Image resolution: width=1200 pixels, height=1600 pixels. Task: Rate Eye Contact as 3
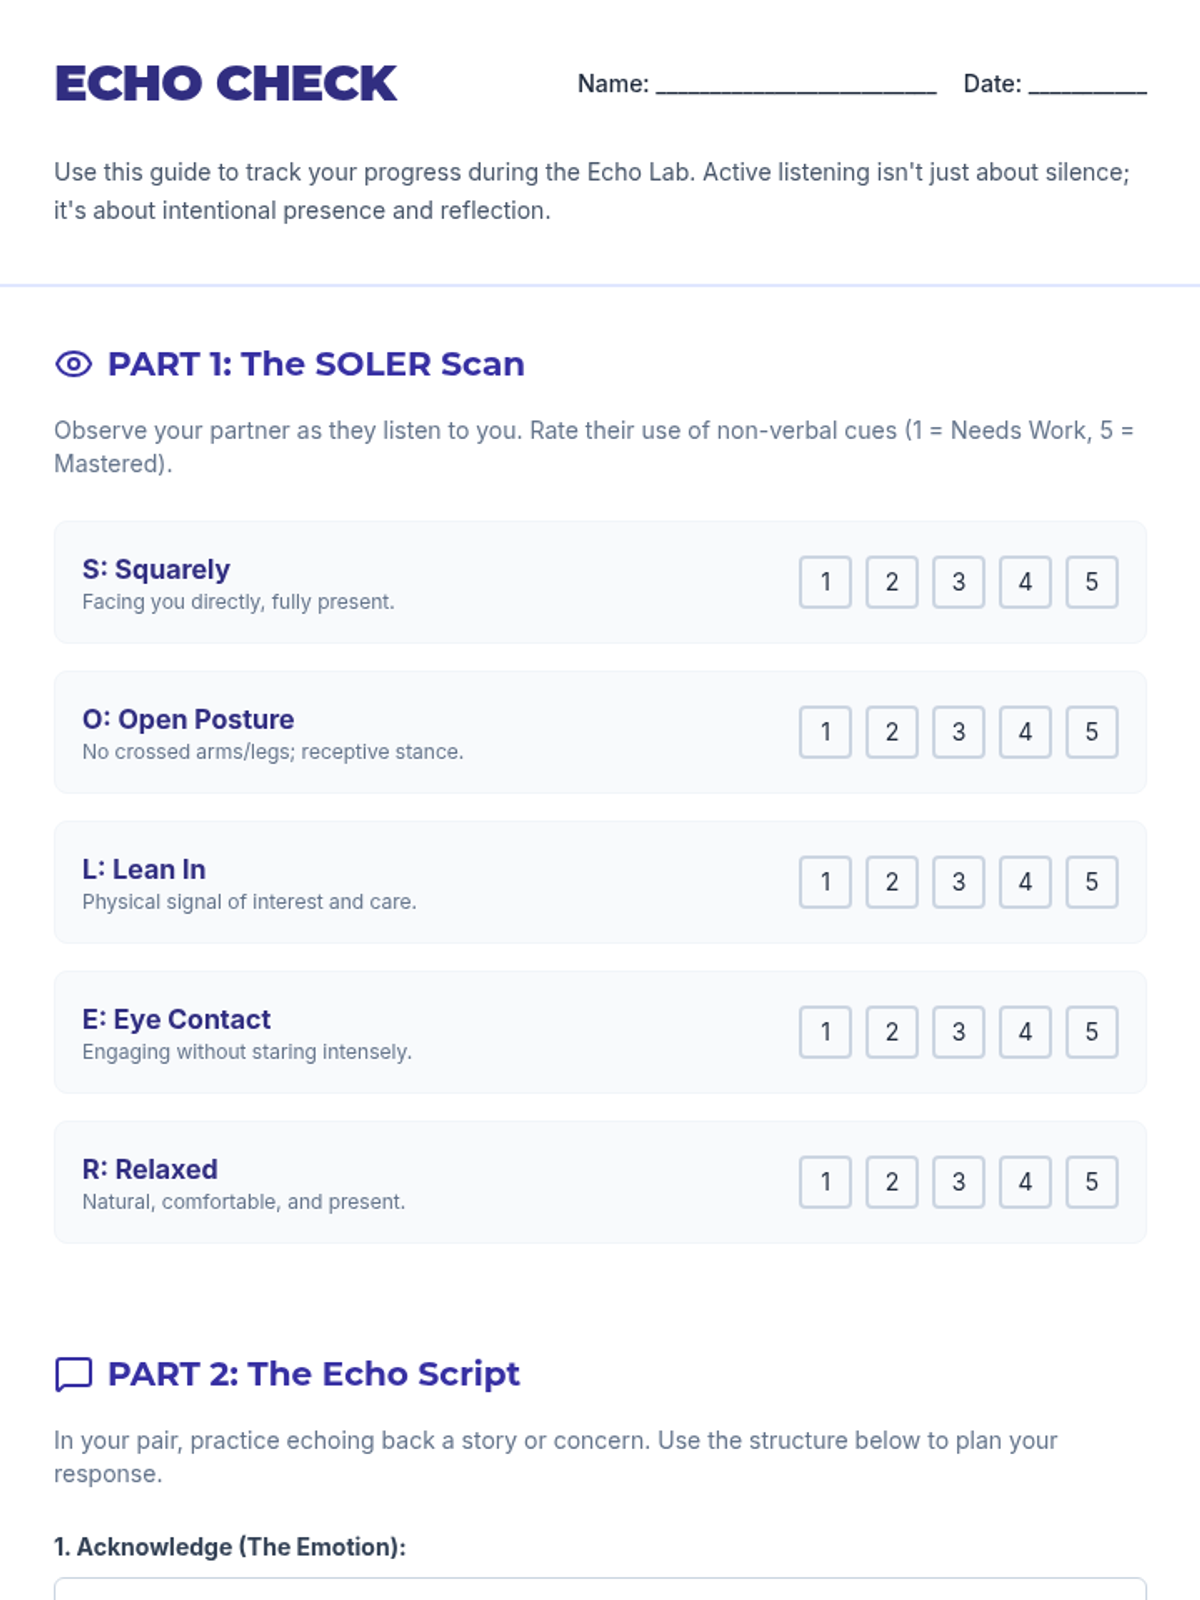click(959, 1032)
